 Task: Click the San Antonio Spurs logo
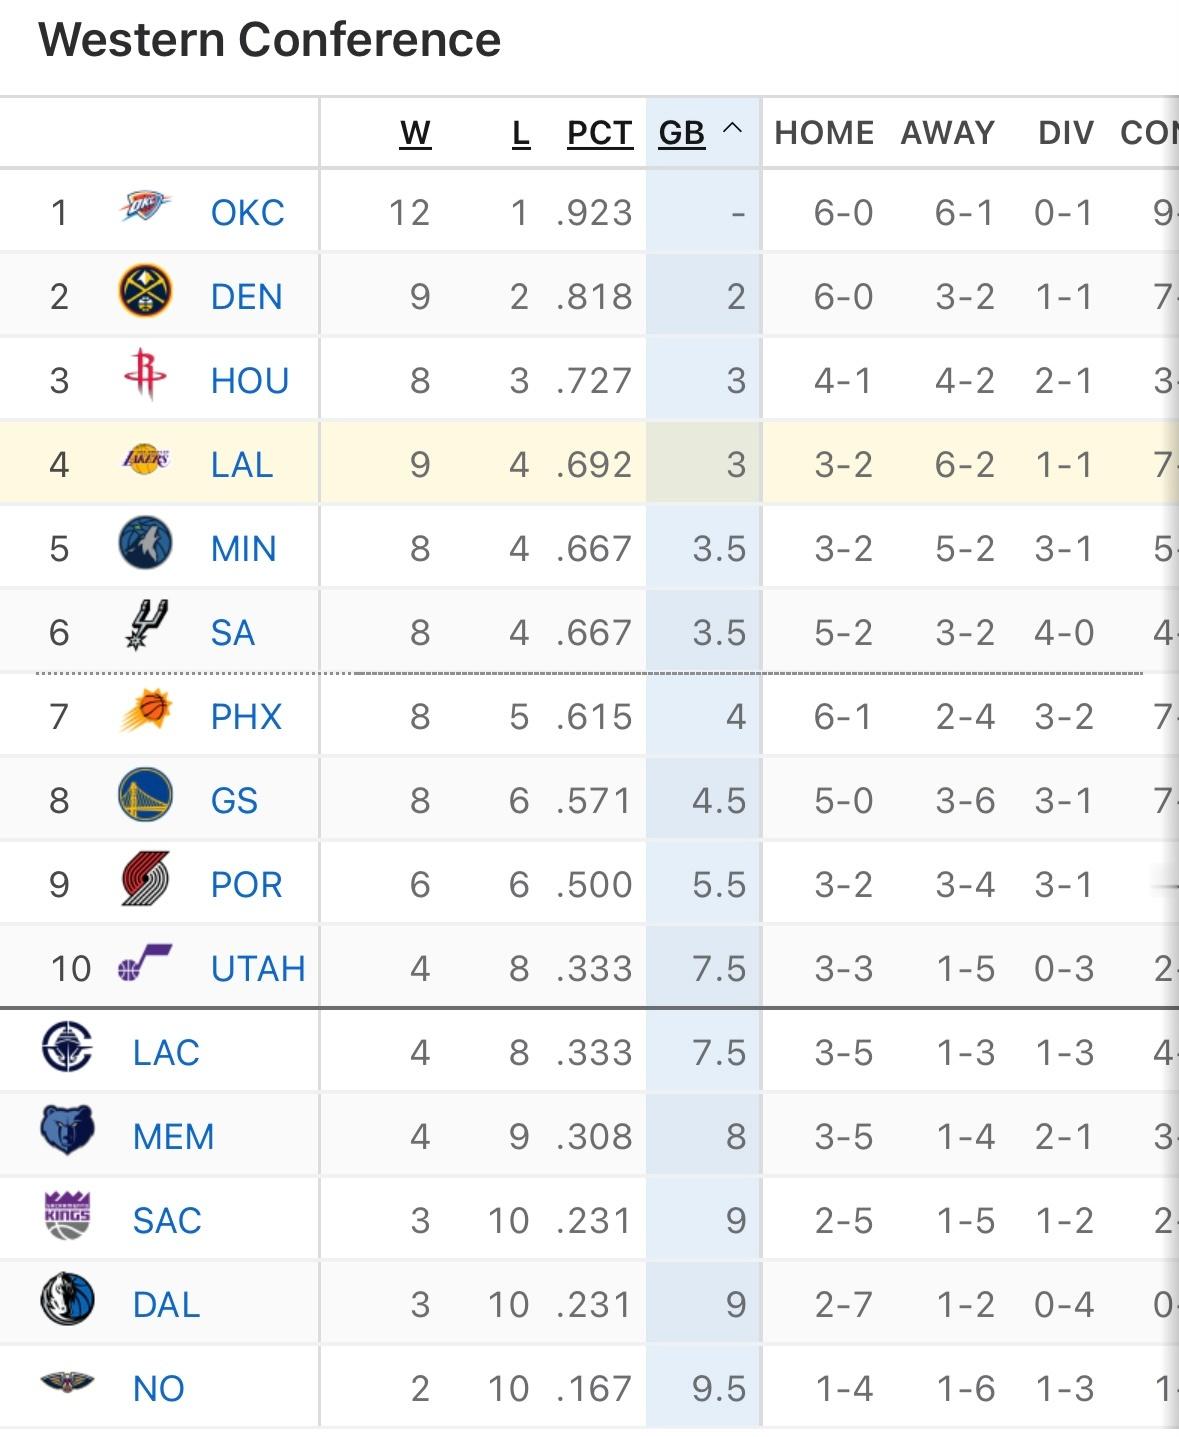point(145,627)
